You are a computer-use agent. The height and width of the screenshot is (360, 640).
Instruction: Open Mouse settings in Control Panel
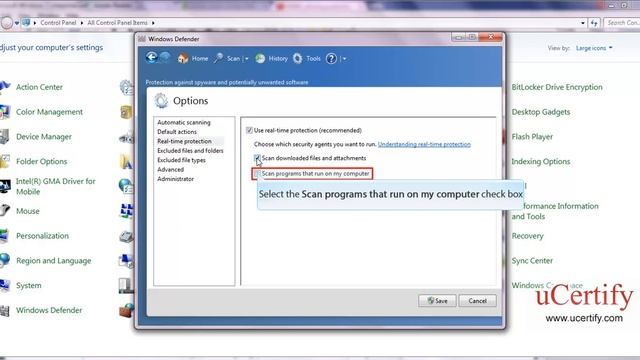click(28, 211)
